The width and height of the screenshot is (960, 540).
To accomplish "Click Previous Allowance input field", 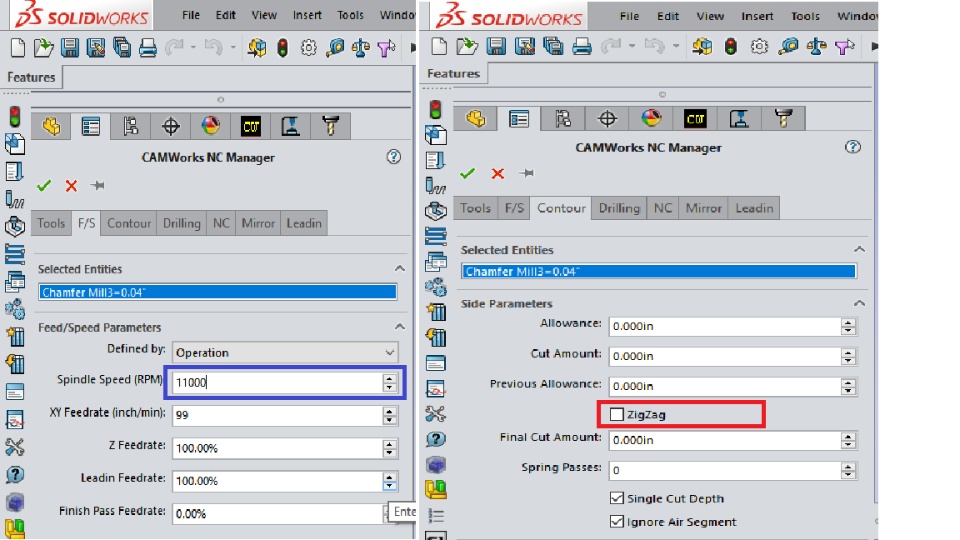I will coord(725,386).
